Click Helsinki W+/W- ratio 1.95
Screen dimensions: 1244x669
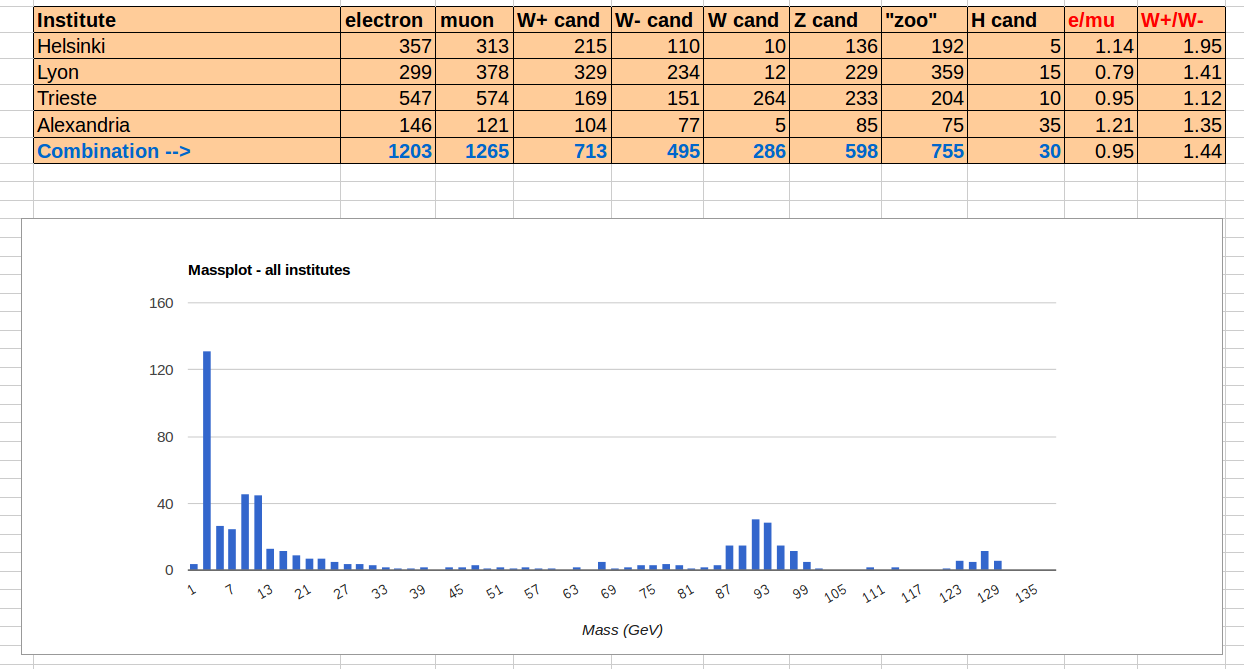1181,46
